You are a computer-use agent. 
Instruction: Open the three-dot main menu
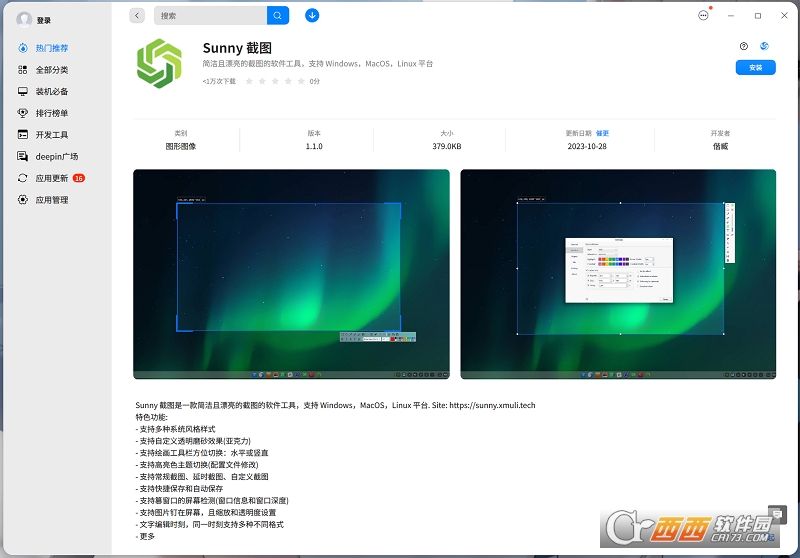[703, 15]
